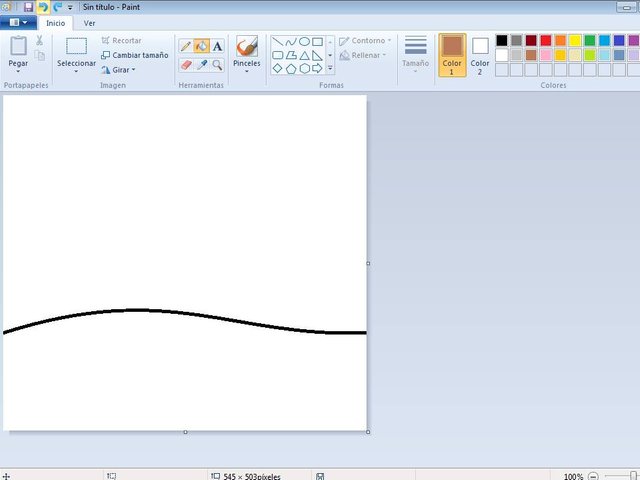Screen dimensions: 640x480
Task: Select the Eraser tool
Action: click(x=186, y=65)
